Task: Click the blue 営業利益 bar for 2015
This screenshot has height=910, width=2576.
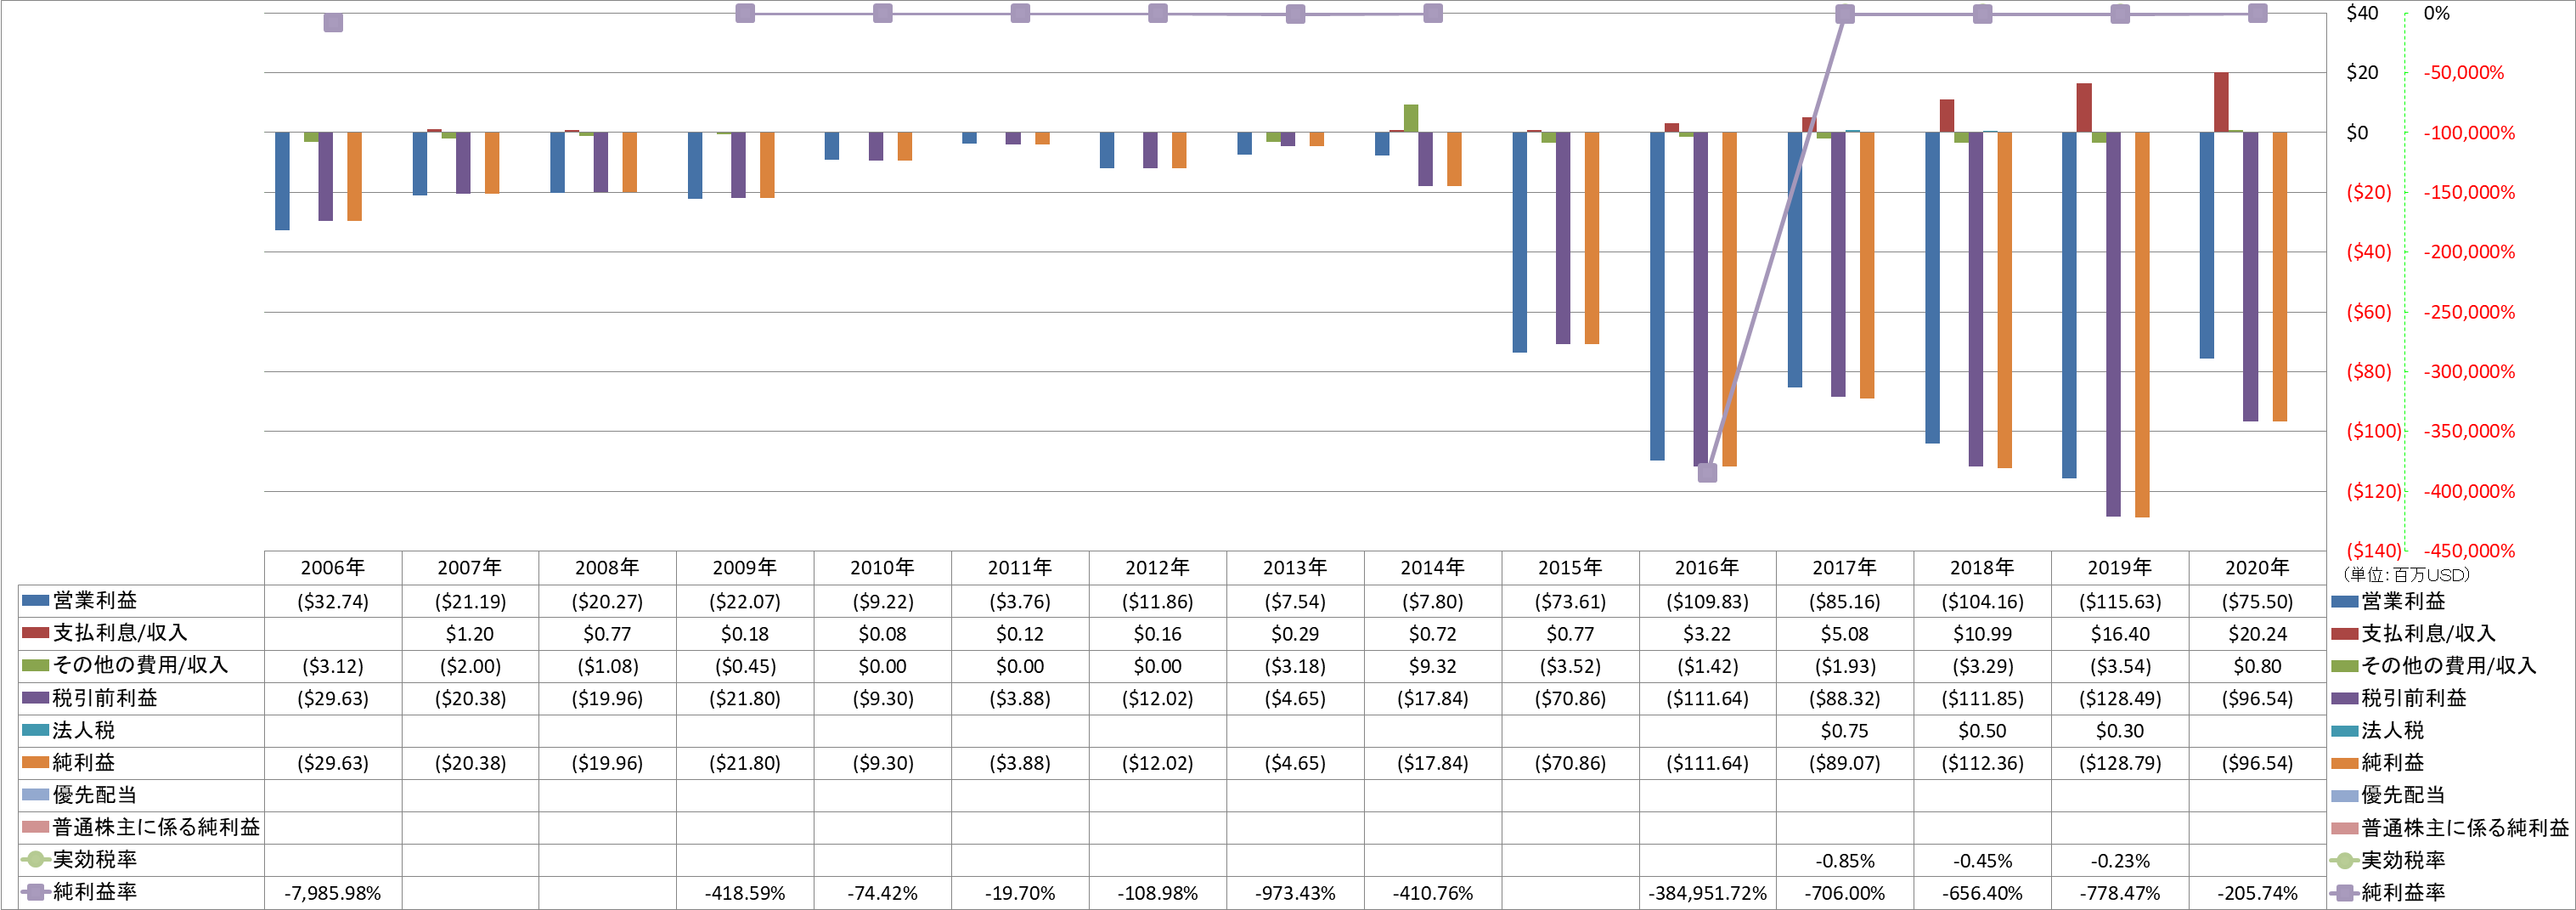Action: (x=1520, y=242)
